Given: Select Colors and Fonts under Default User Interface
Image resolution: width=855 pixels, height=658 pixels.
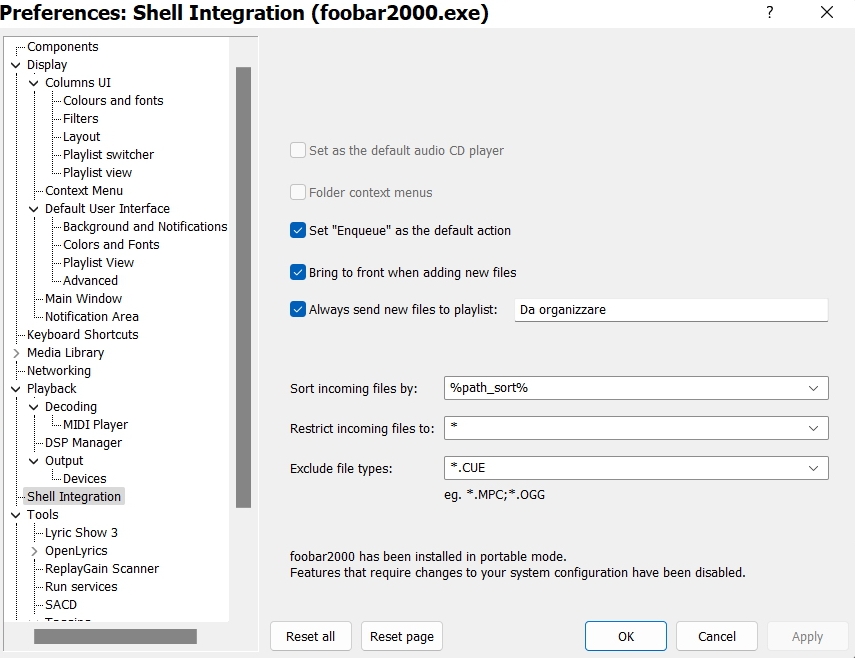Looking at the screenshot, I should [x=111, y=245].
